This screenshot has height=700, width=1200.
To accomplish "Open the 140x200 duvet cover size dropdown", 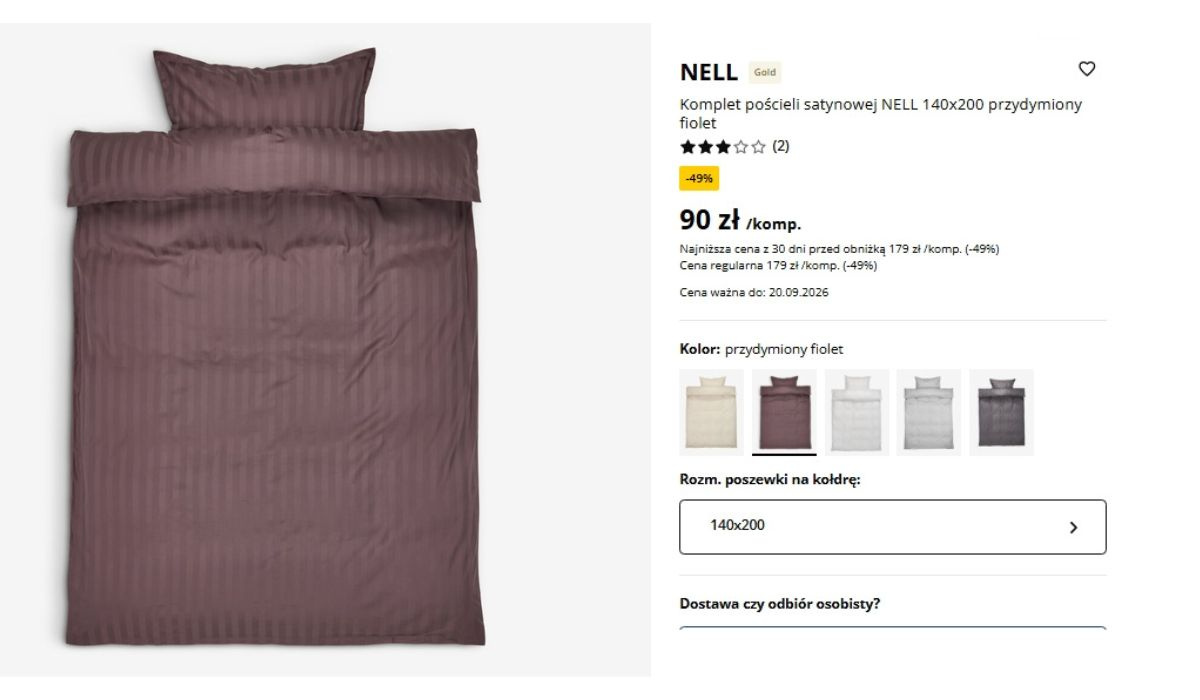I will pyautogui.click(x=893, y=527).
